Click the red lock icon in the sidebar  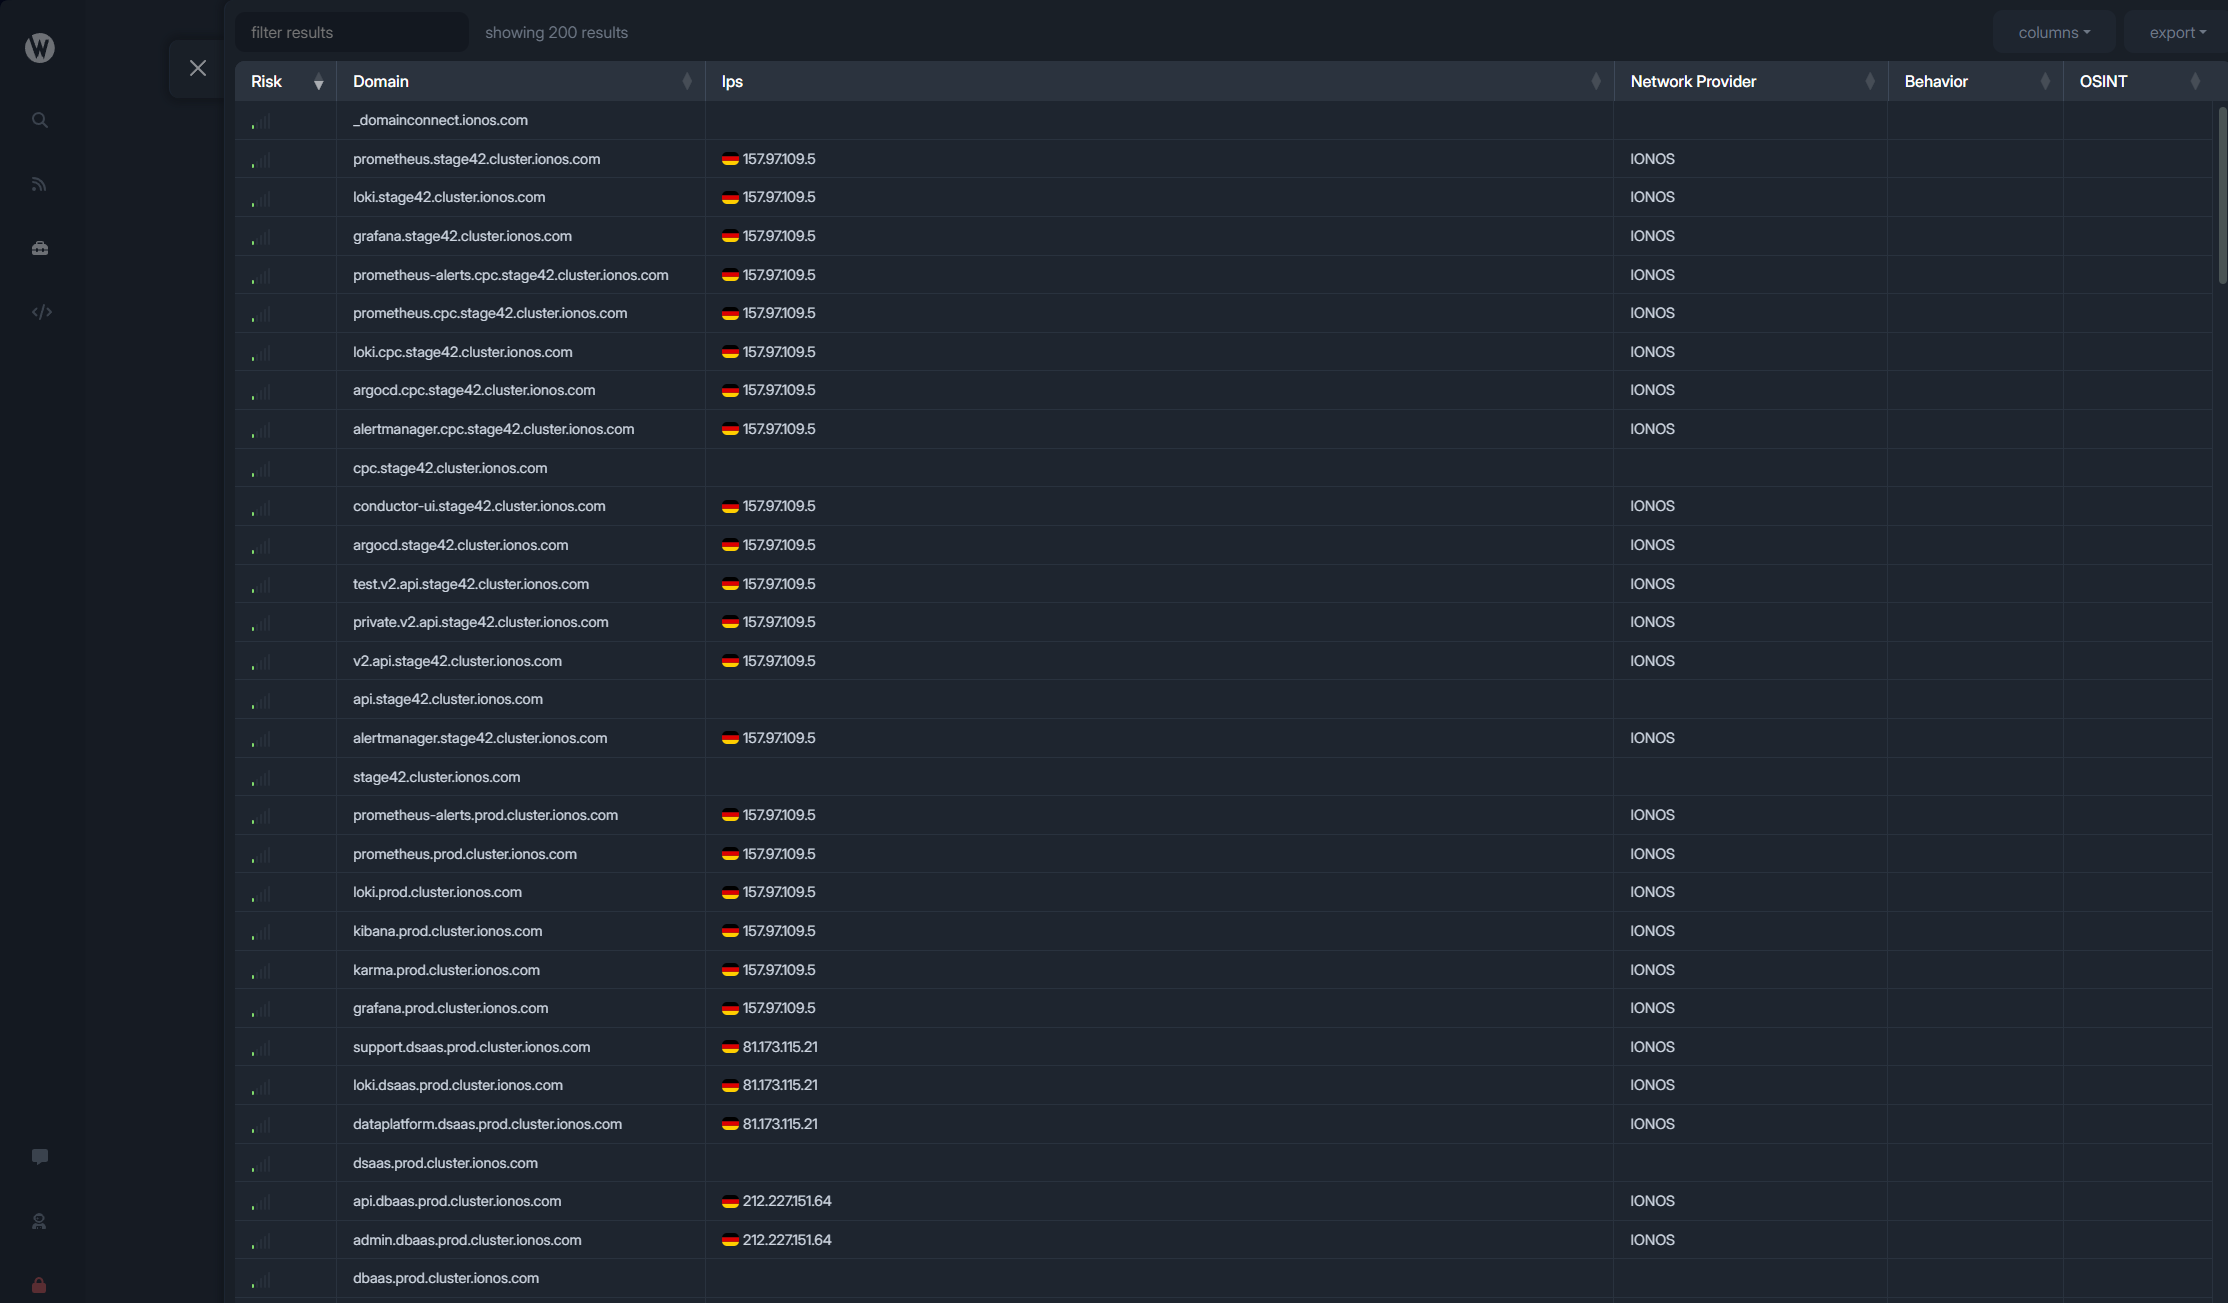click(40, 1285)
